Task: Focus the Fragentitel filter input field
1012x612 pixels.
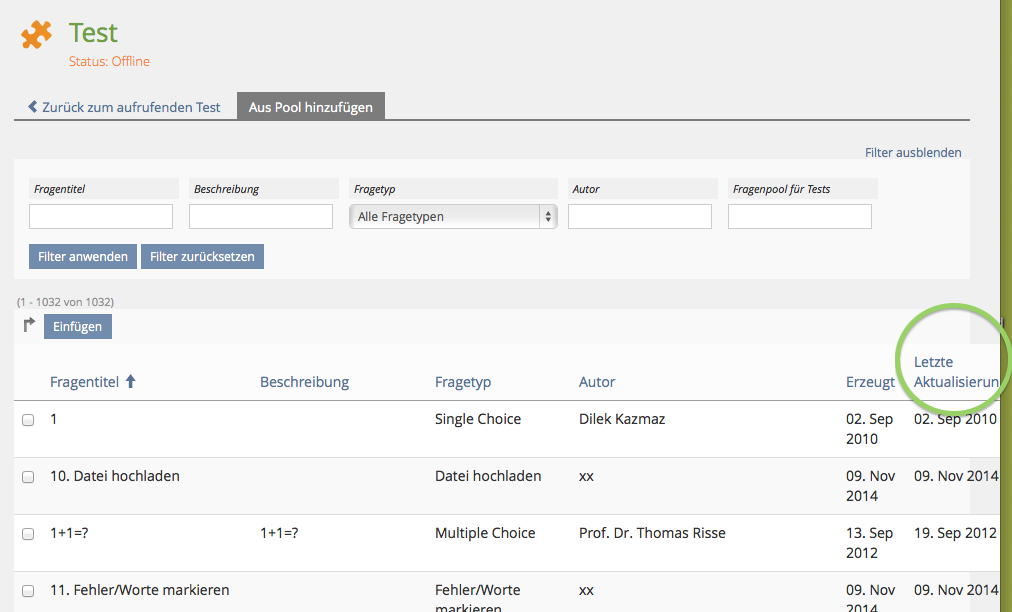Action: tap(101, 216)
